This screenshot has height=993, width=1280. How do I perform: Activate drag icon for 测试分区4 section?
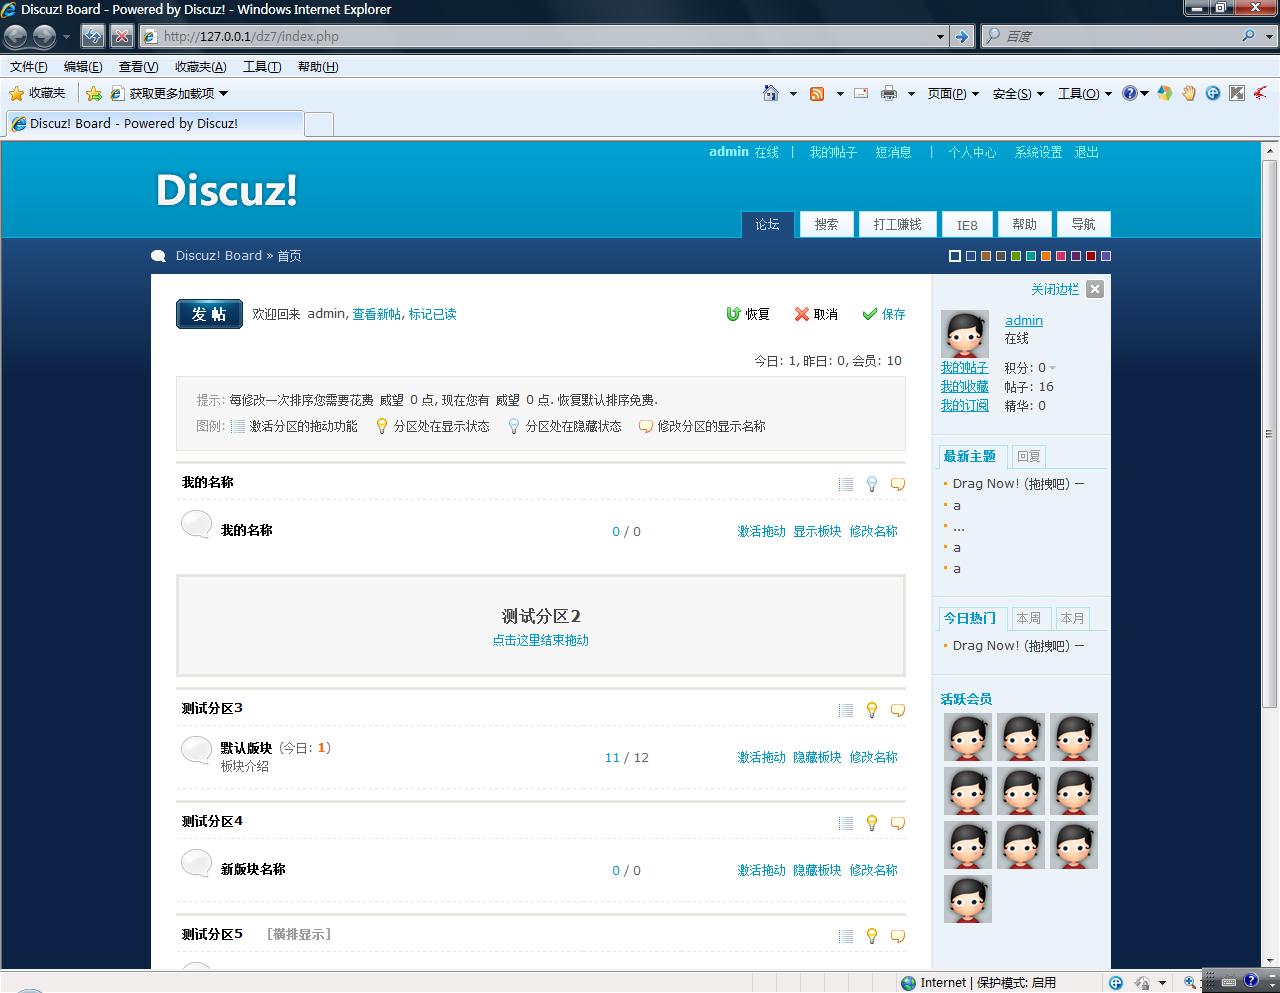pos(846,823)
